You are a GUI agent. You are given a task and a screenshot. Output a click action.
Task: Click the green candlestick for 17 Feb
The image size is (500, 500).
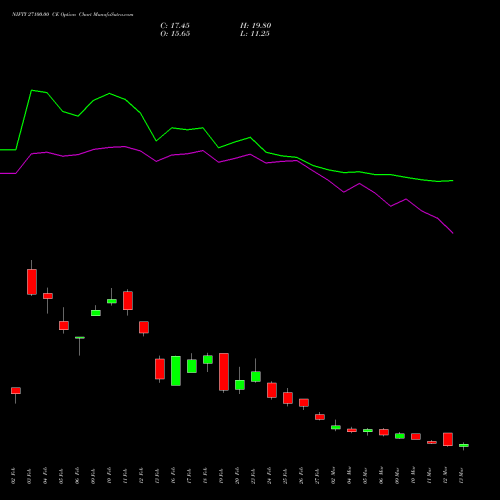point(192,366)
